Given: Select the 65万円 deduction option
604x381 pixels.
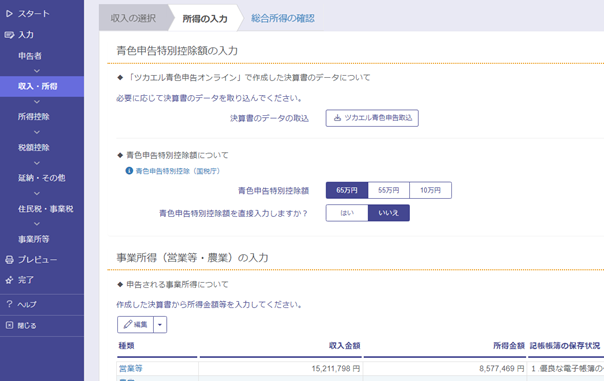Looking at the screenshot, I should coord(347,190).
